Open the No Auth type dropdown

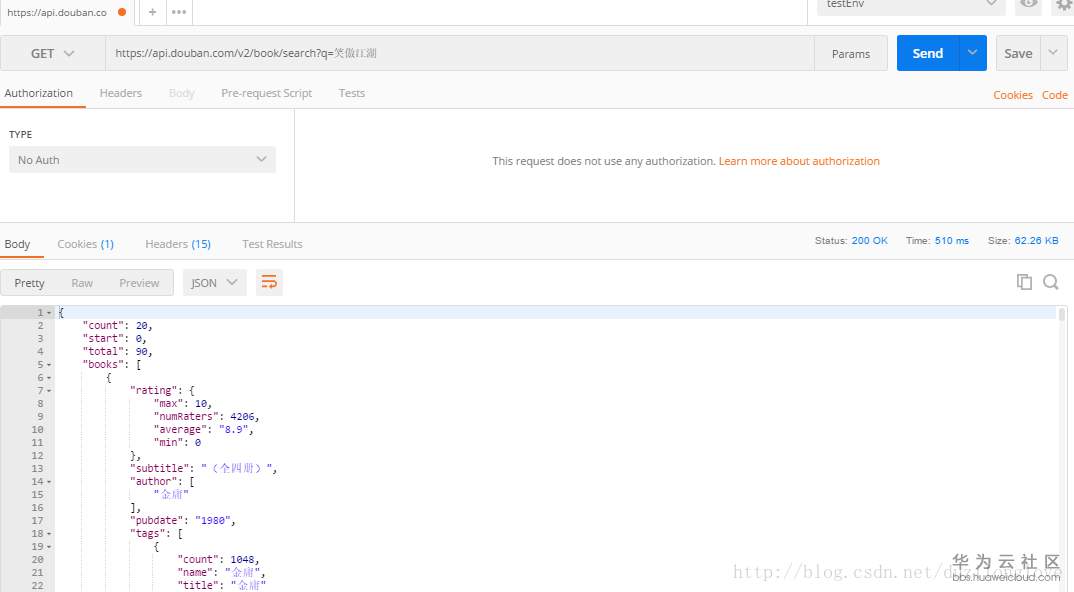142,160
